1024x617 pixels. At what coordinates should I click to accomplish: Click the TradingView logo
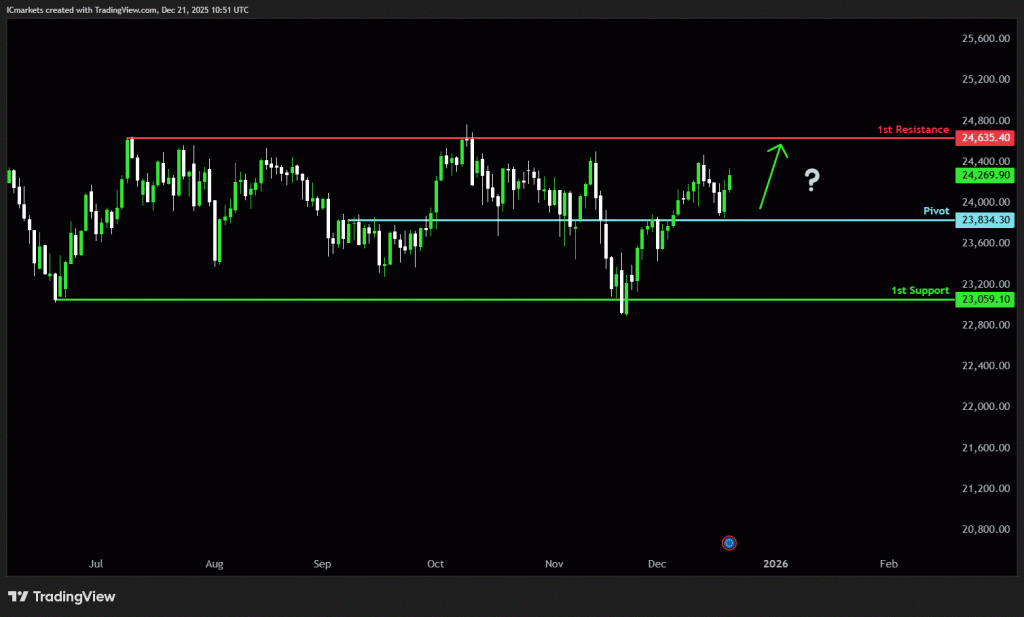coord(62,597)
